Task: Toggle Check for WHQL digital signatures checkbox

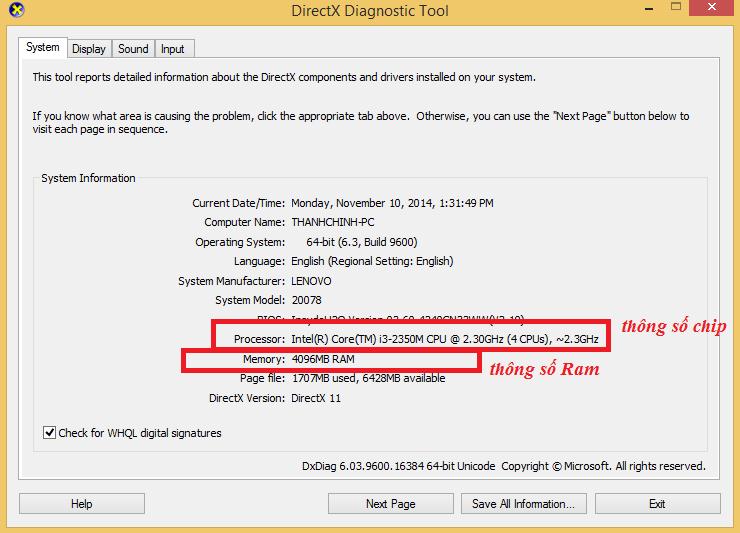Action: click(49, 432)
